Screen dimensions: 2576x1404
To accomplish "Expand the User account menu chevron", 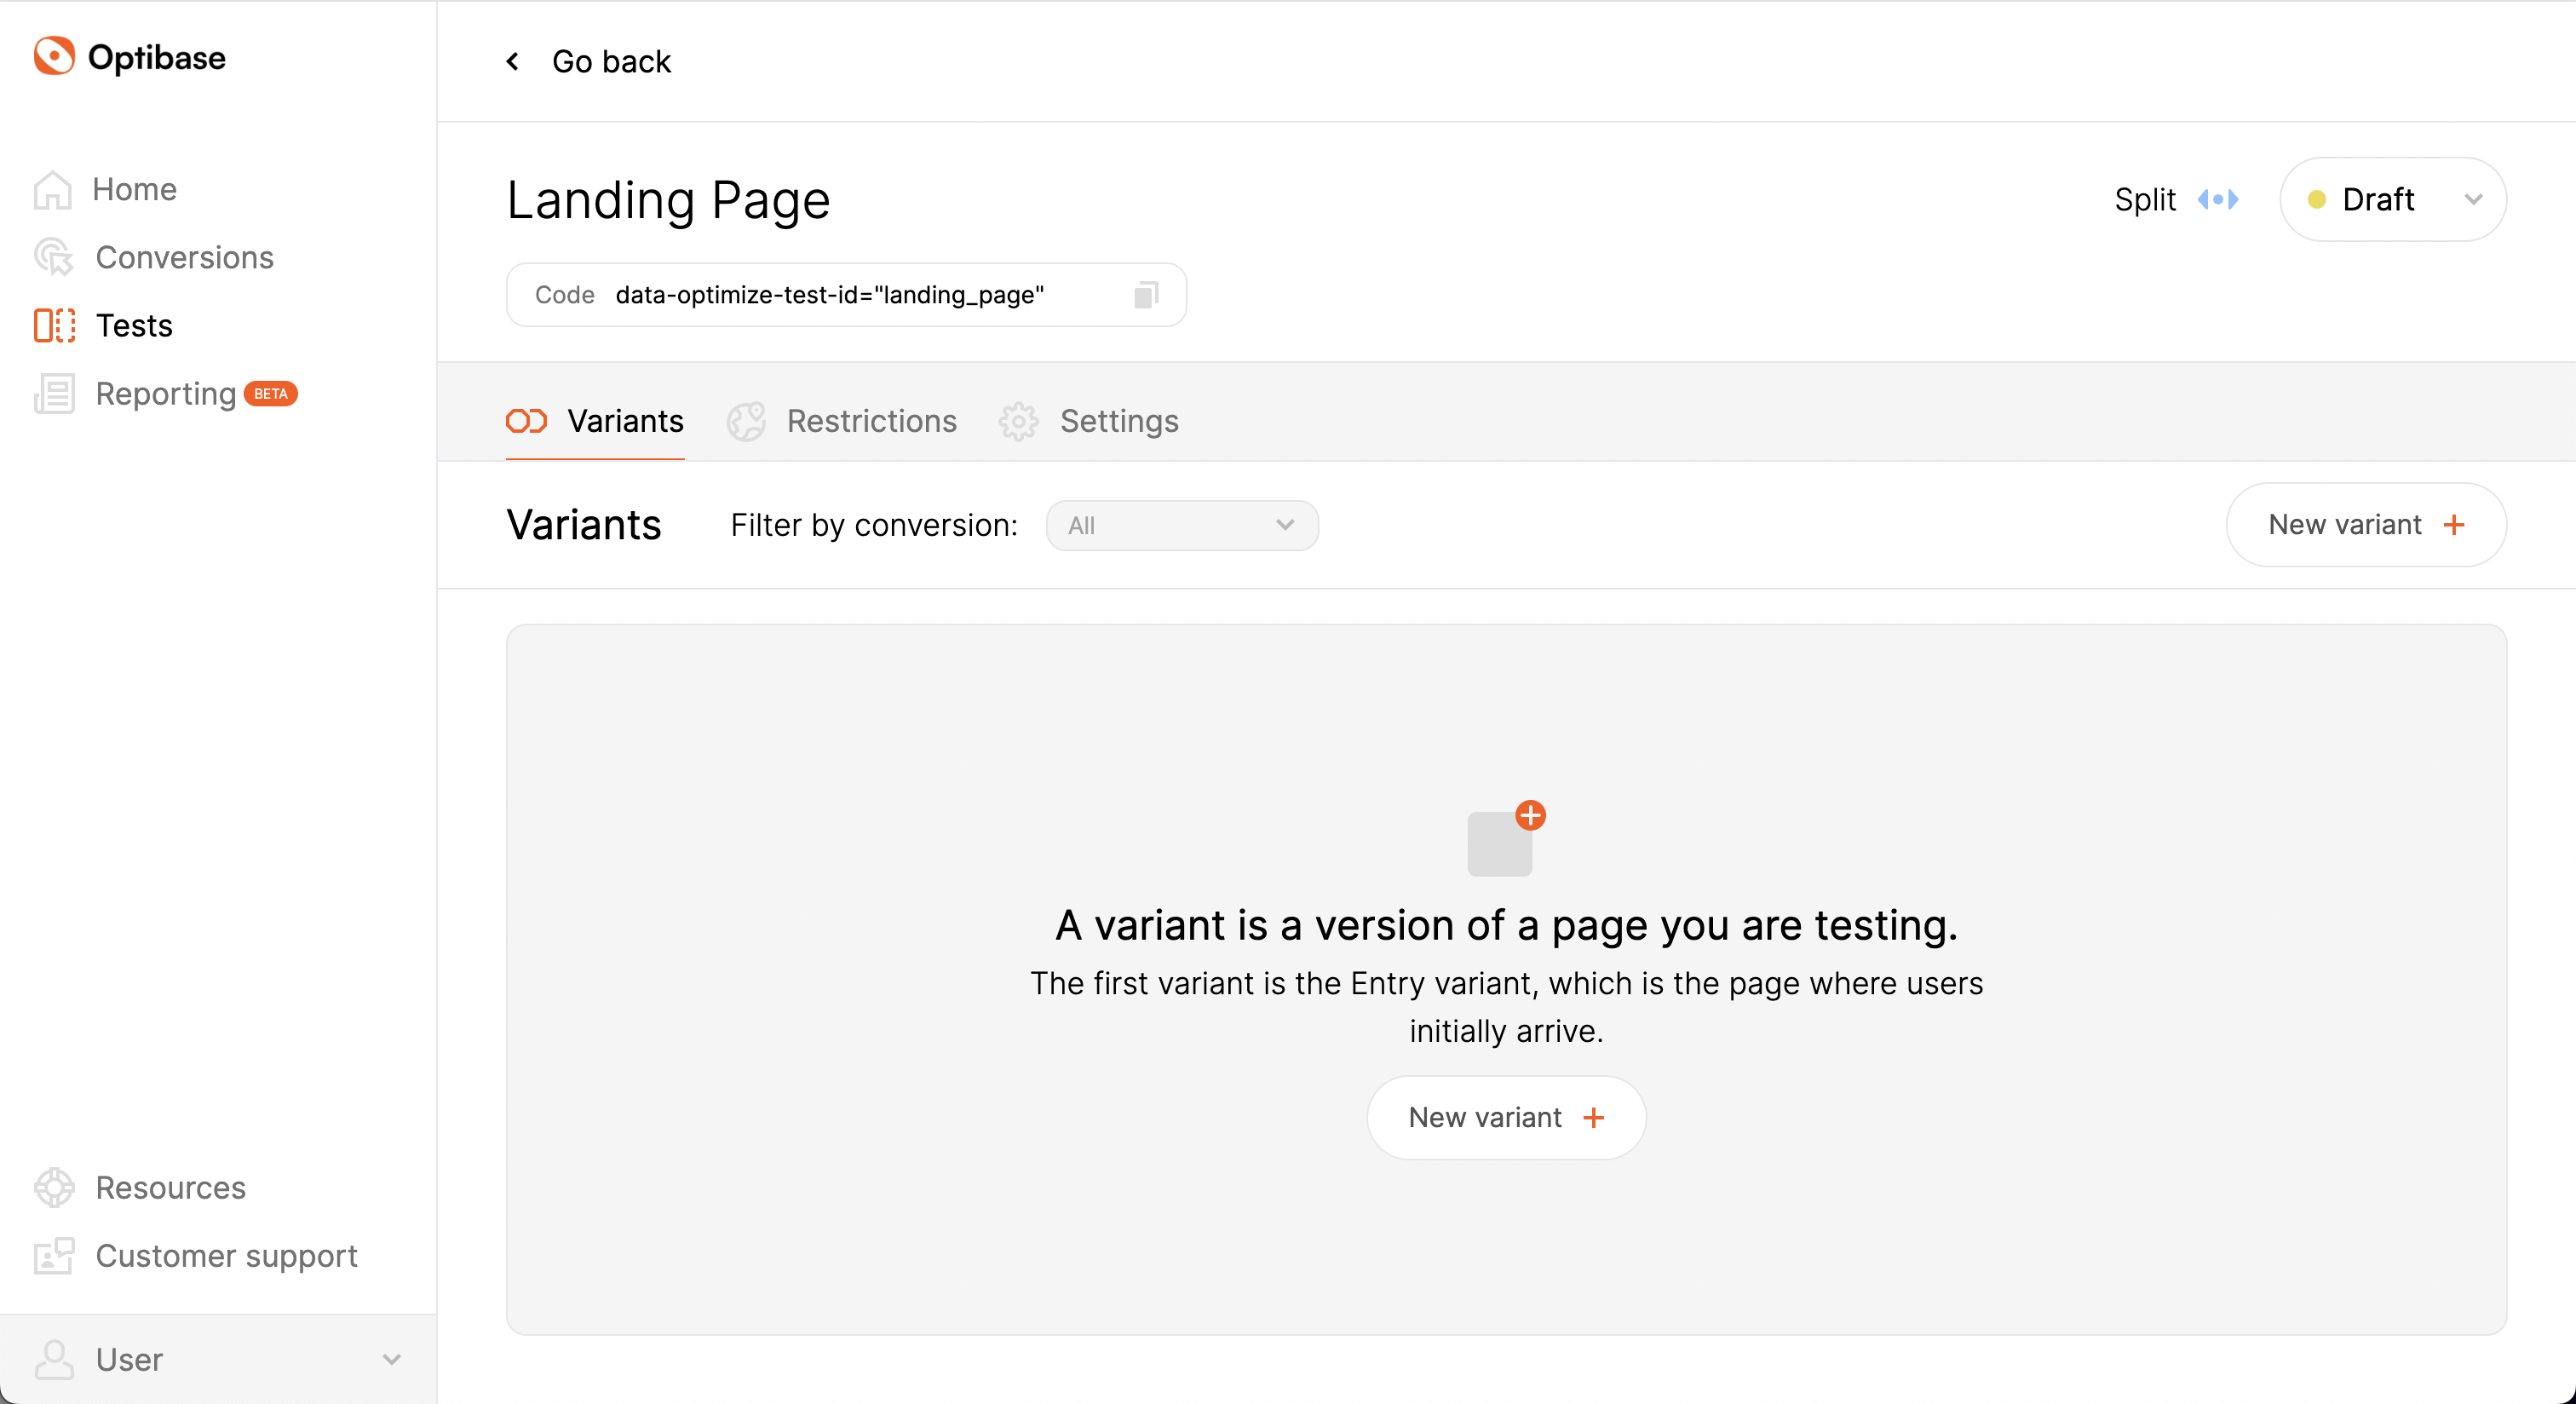I will [392, 1359].
